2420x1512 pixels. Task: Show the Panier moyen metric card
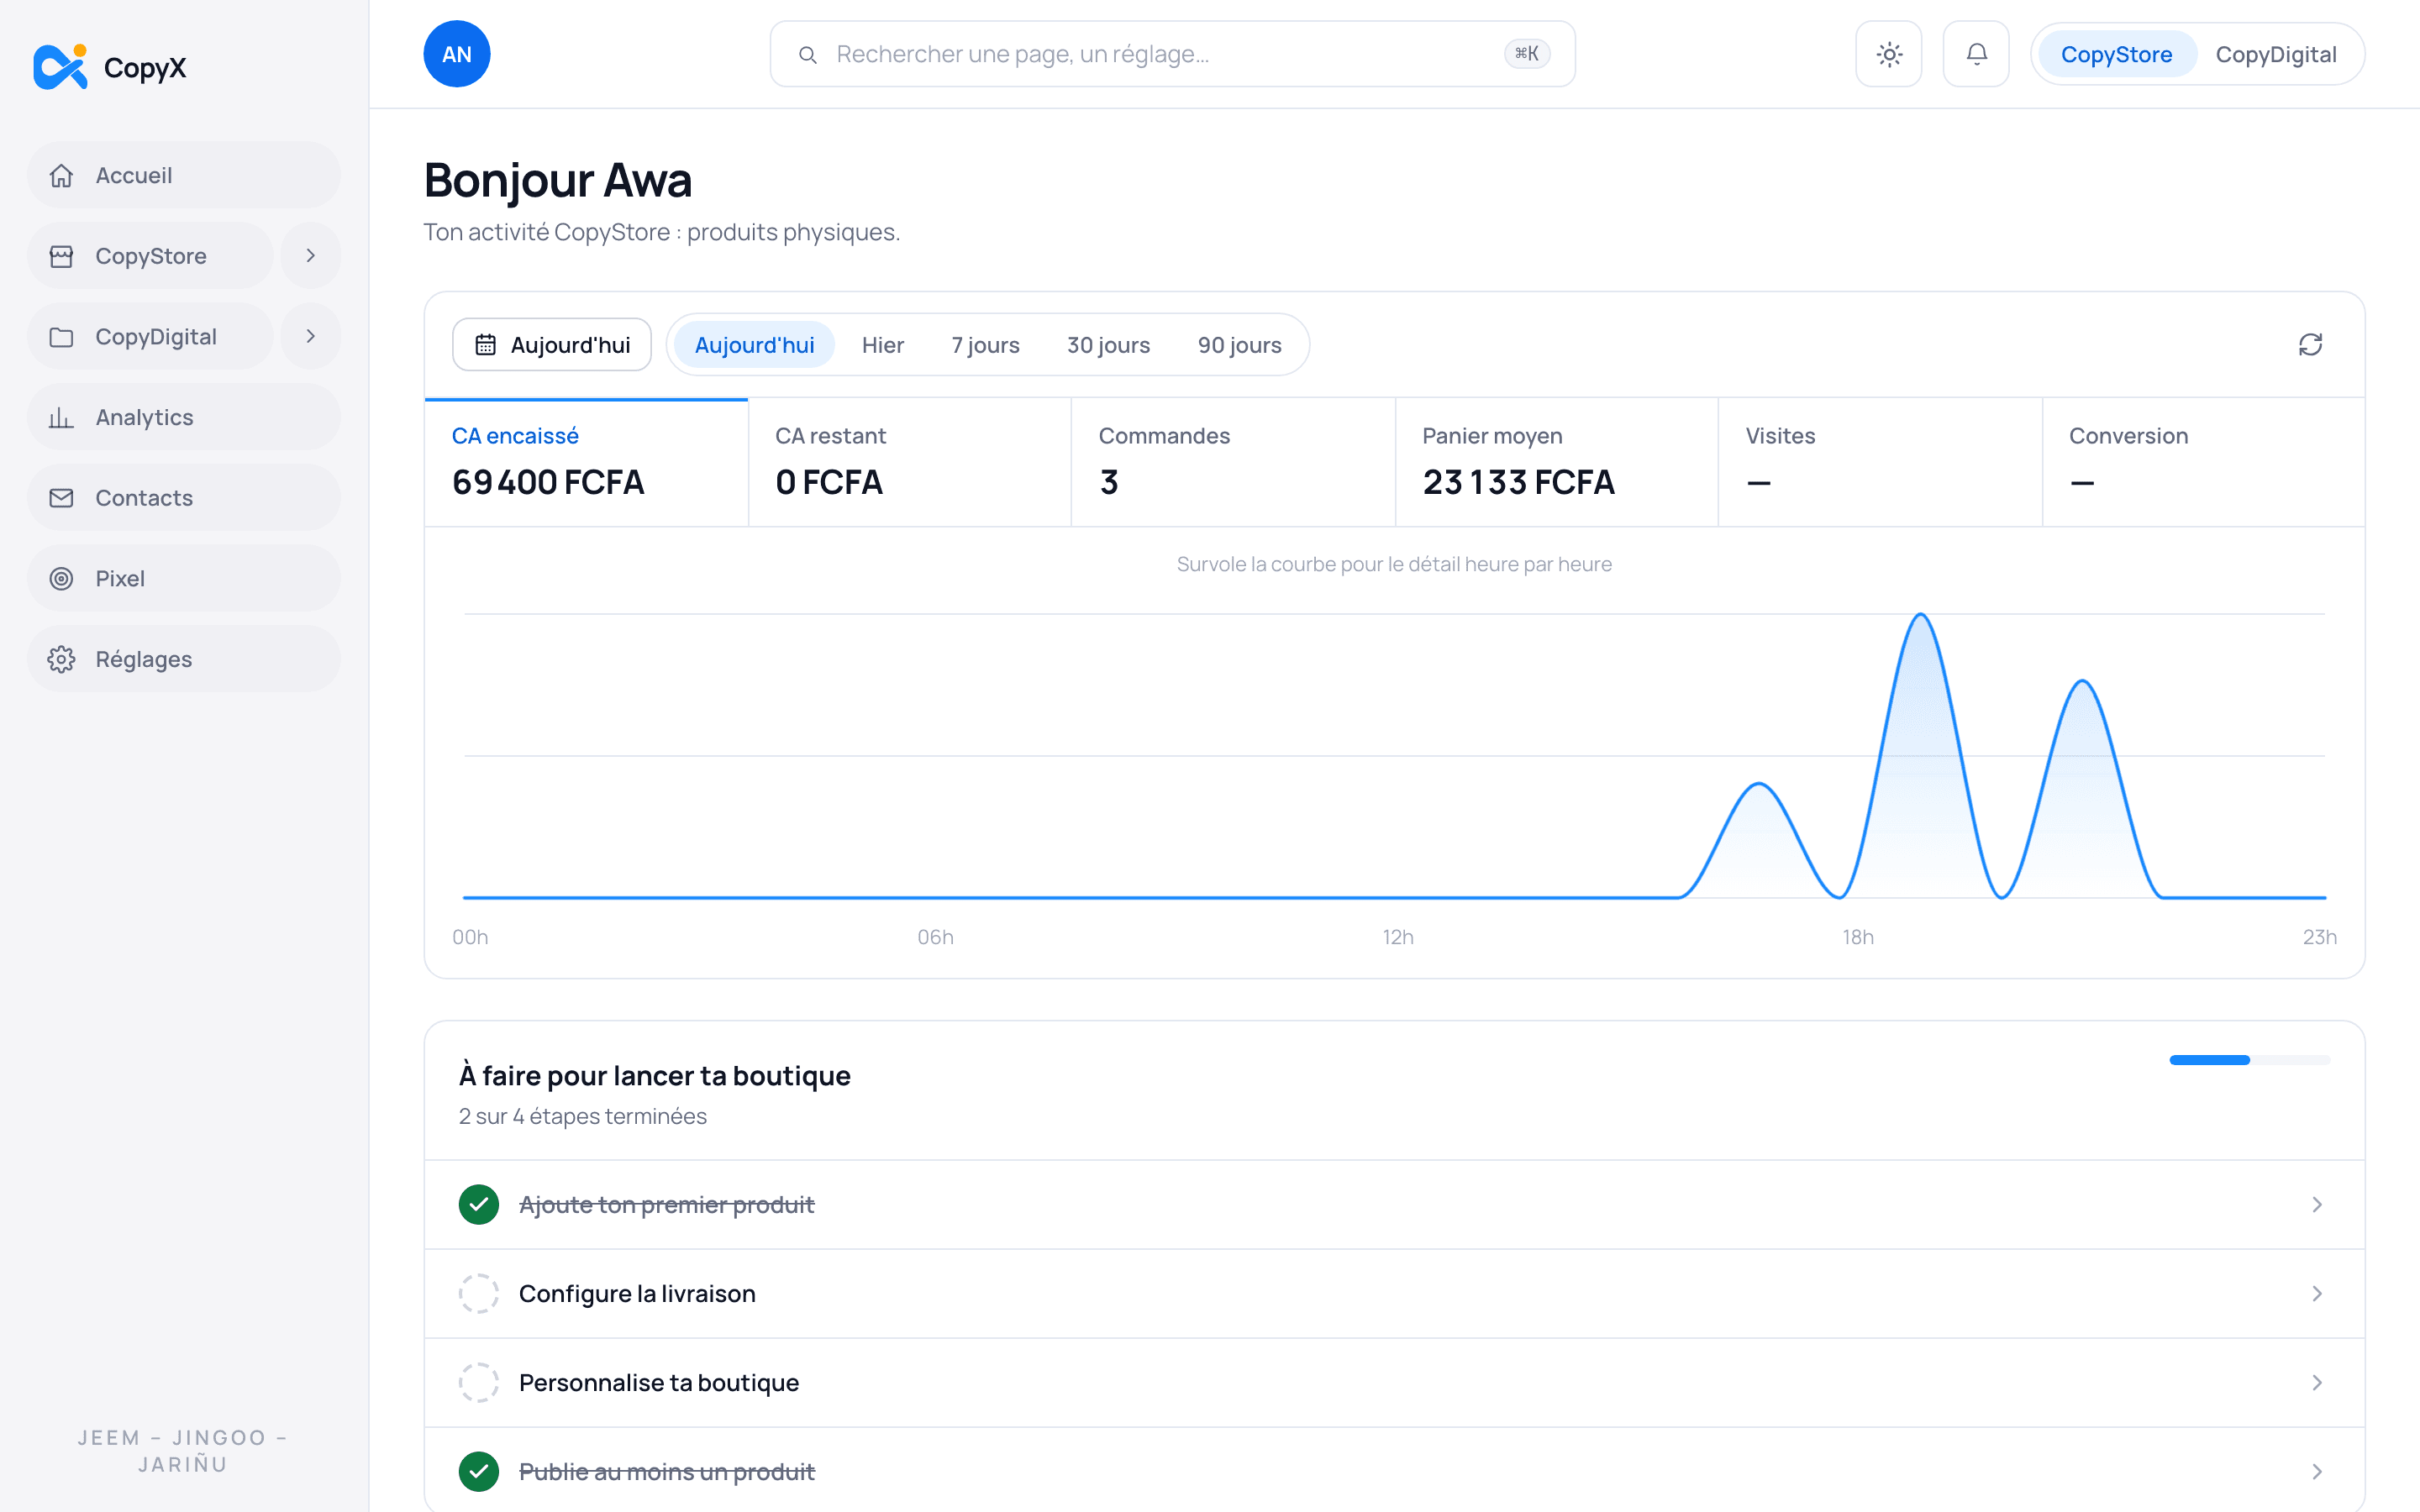1556,462
